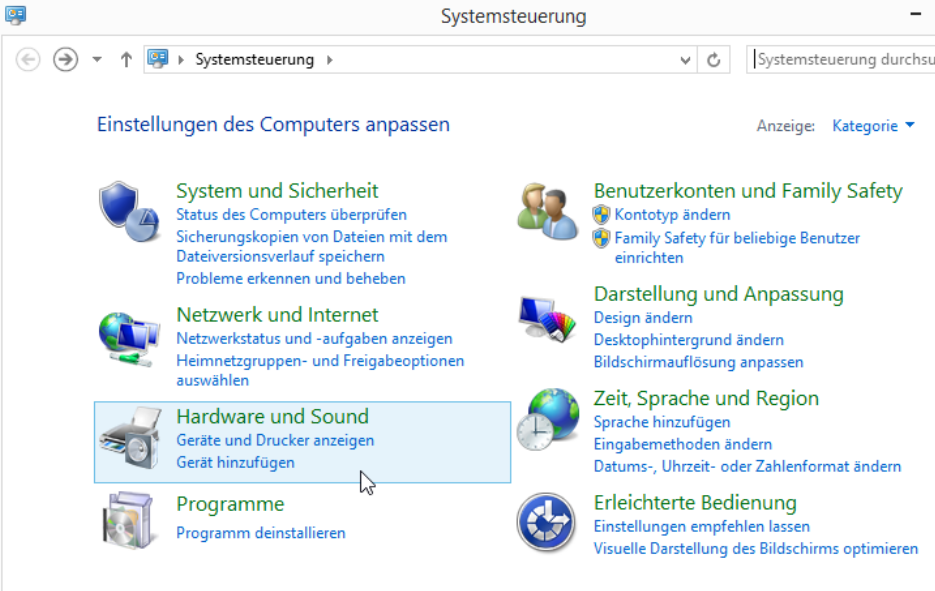The width and height of the screenshot is (935, 591).
Task: Click Status des Computers überprüfen
Action: 292,215
